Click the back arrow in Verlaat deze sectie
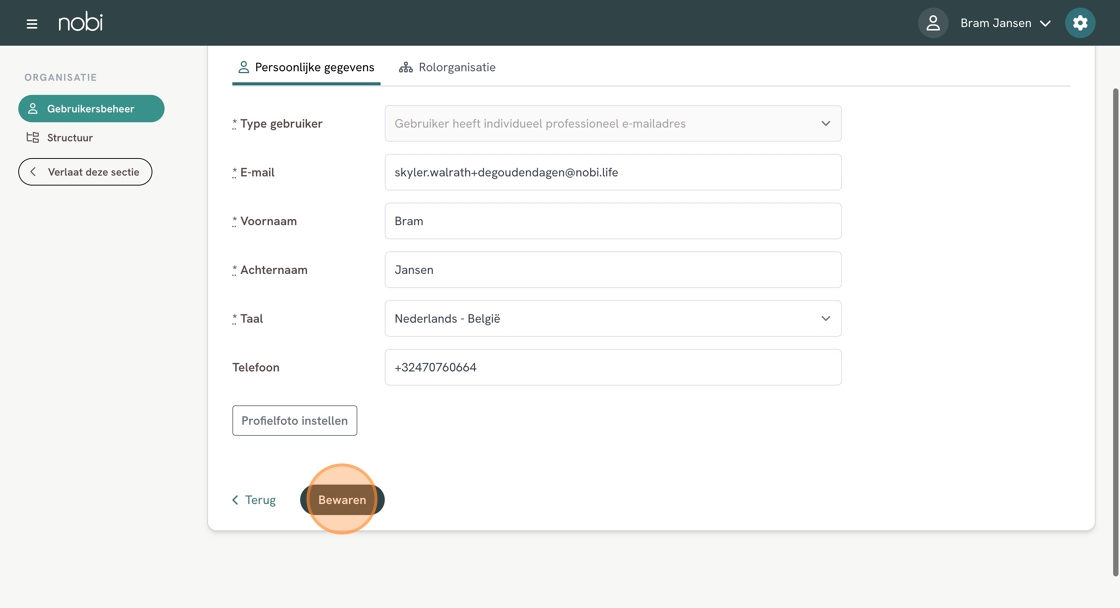This screenshot has height=608, width=1120. (33, 172)
